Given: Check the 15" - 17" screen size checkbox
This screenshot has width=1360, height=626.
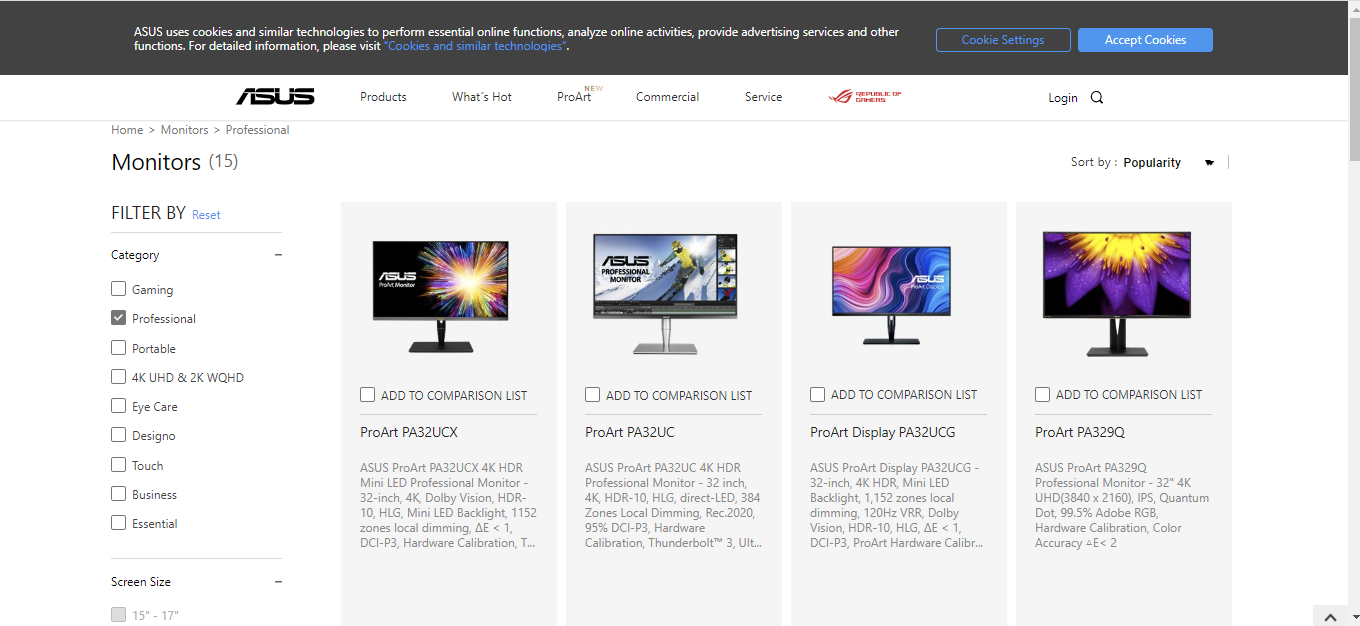Looking at the screenshot, I should (119, 615).
